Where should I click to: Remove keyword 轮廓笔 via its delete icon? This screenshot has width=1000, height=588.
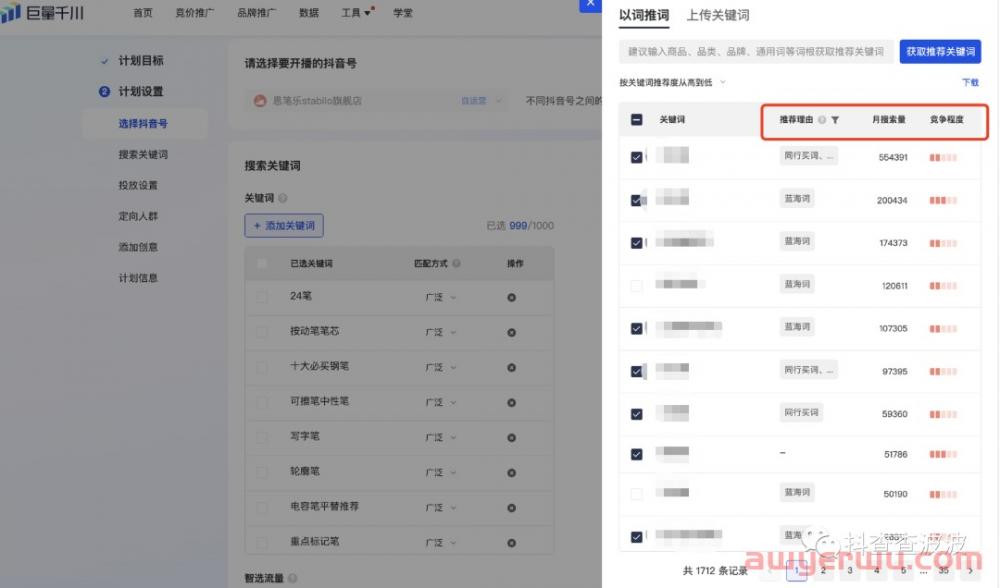tap(511, 473)
